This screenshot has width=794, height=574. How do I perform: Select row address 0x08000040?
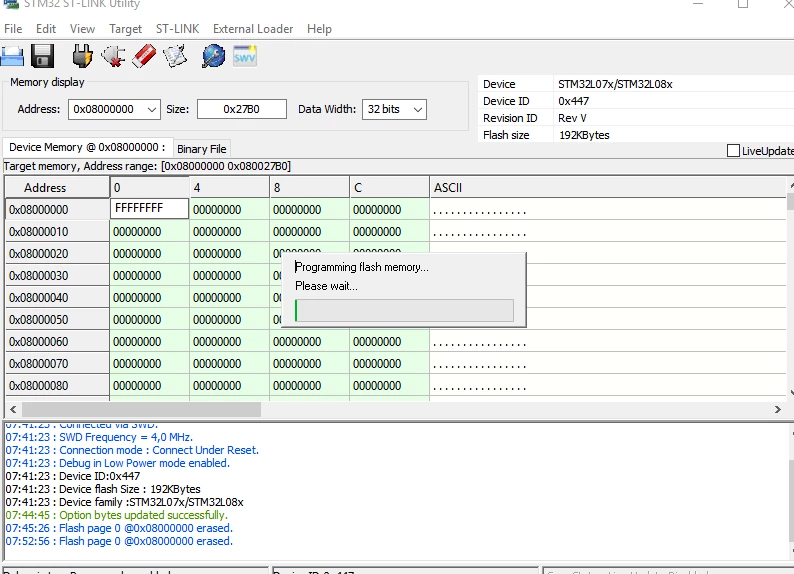tap(57, 298)
